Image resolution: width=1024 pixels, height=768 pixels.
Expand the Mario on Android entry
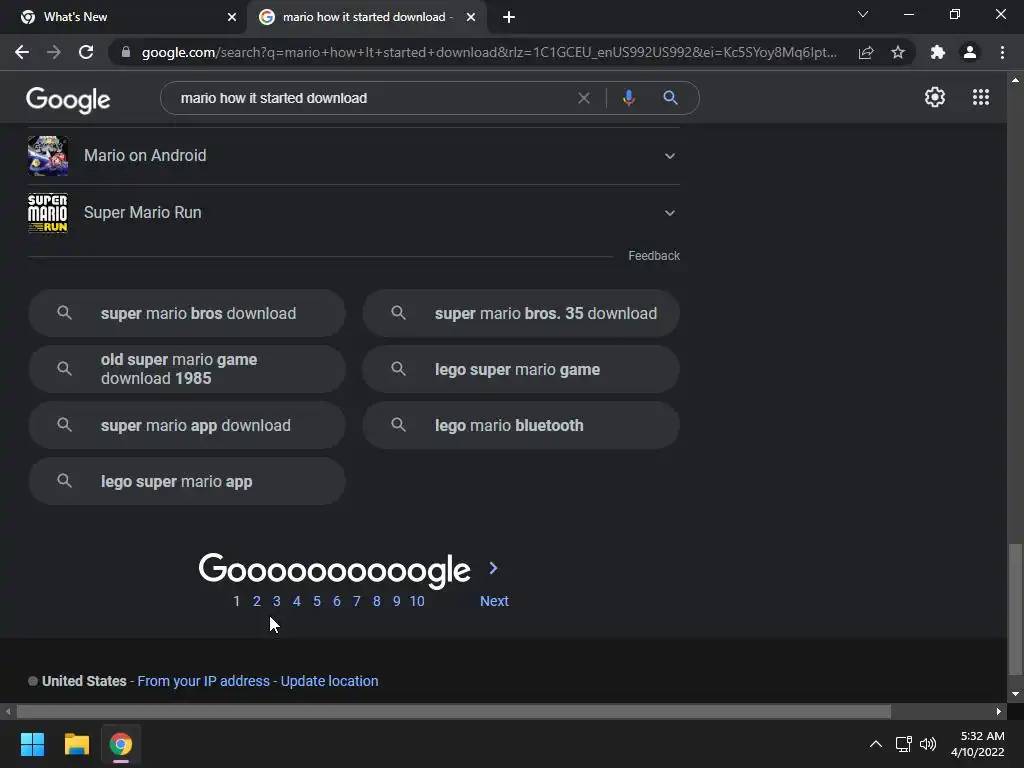[x=669, y=155]
